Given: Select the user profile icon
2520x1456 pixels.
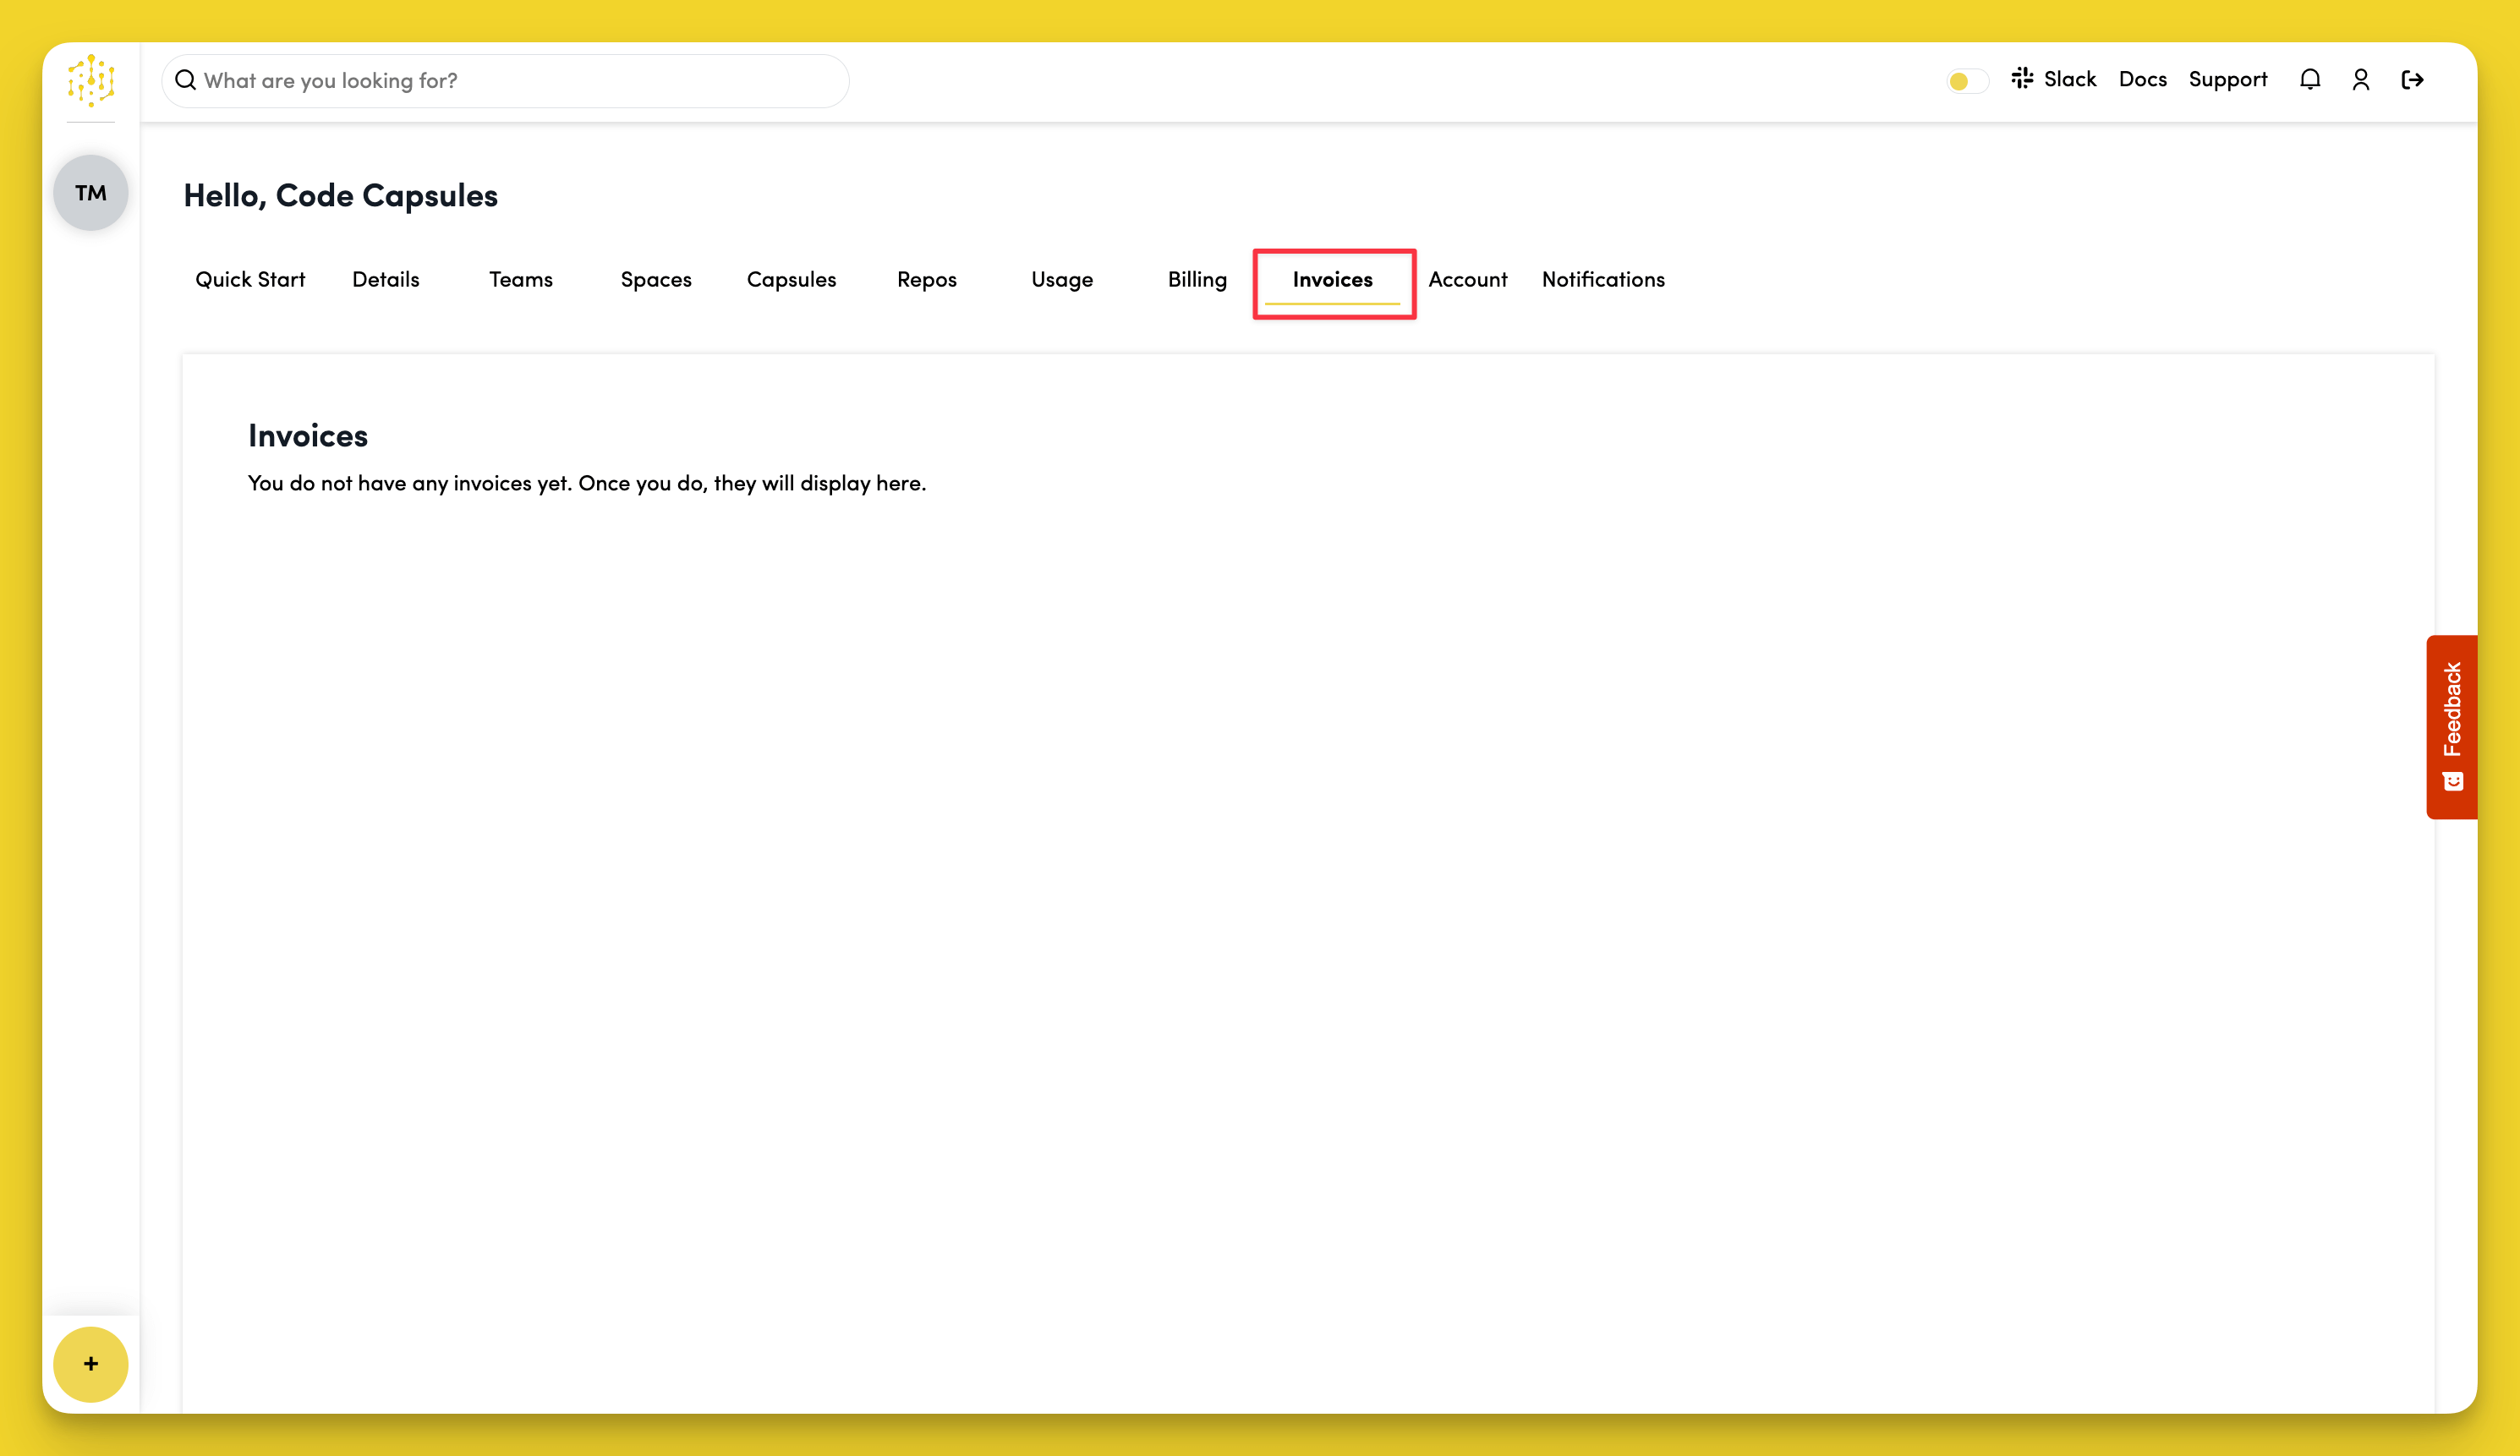Looking at the screenshot, I should (x=2361, y=79).
